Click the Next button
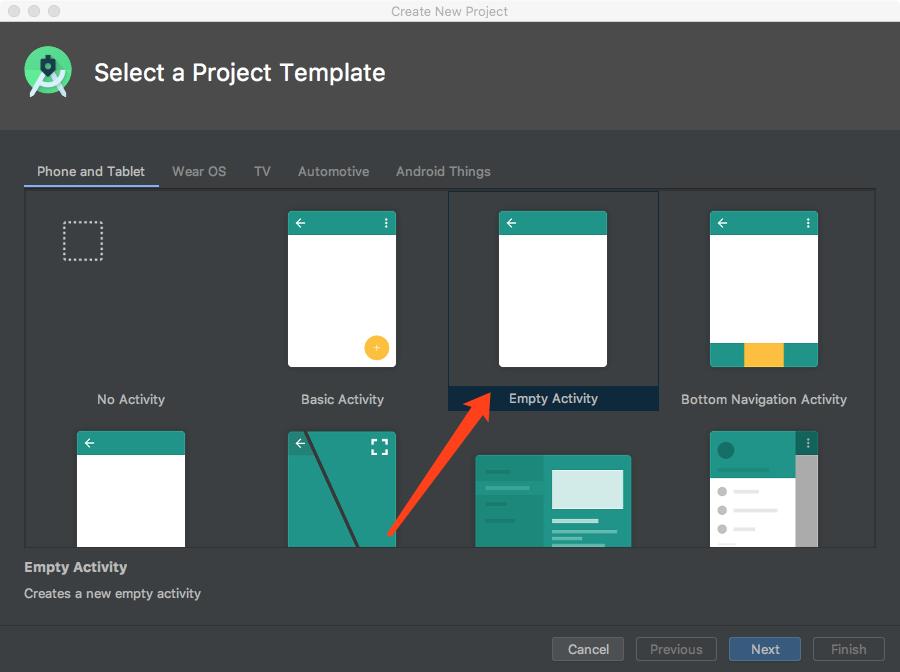 764,649
